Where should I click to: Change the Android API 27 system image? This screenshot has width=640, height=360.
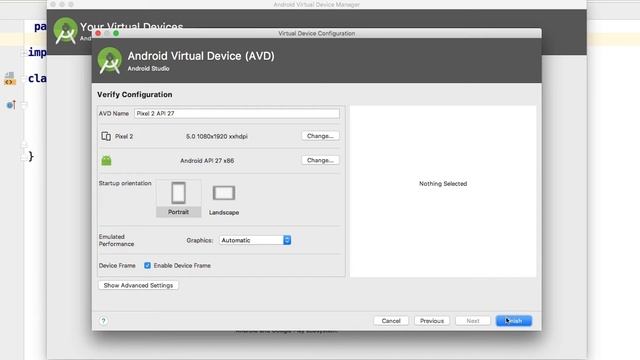pos(320,160)
